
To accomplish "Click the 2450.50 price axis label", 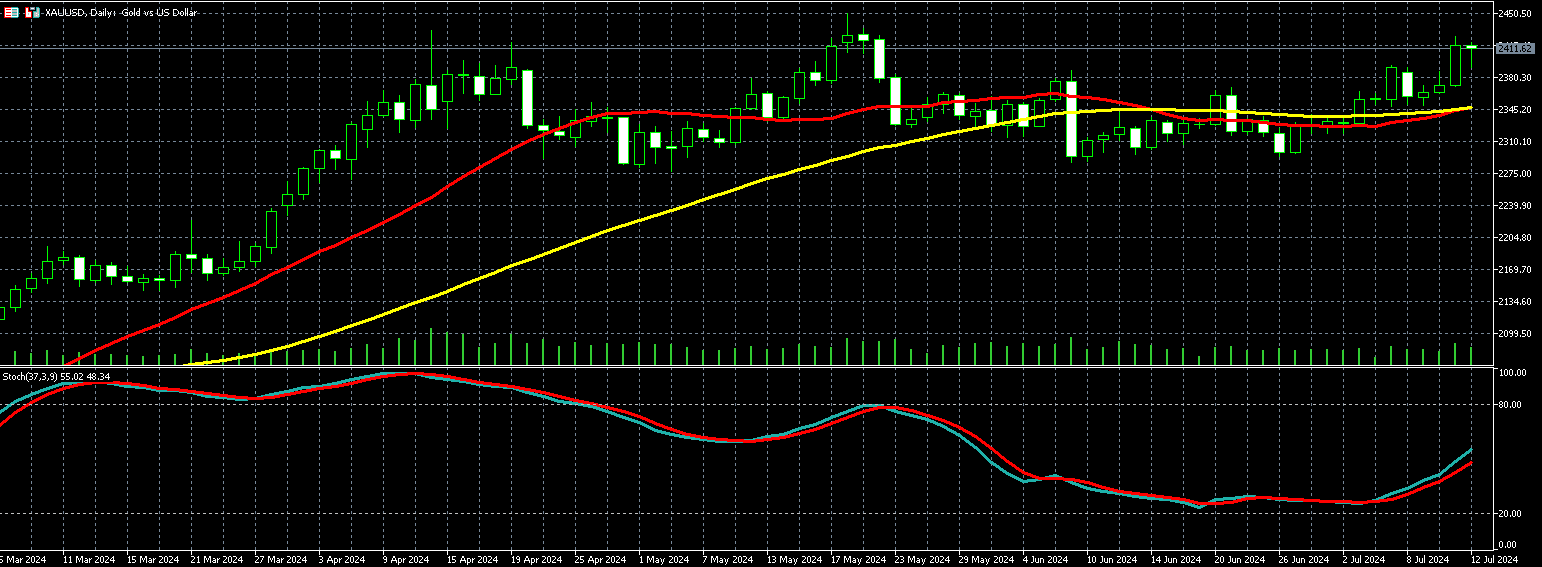I will click(1516, 13).
